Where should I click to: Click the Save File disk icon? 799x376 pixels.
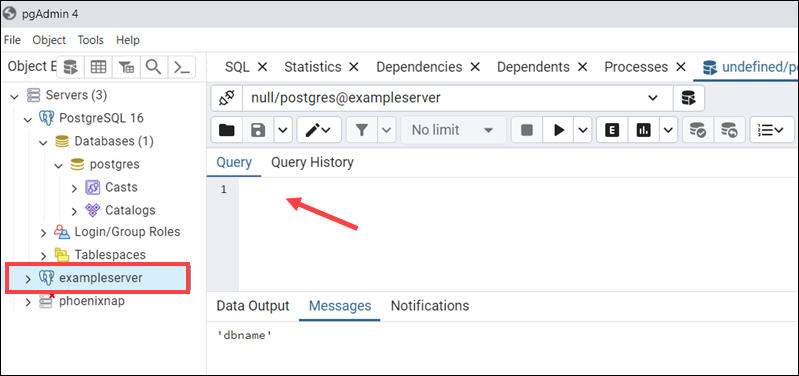[258, 130]
